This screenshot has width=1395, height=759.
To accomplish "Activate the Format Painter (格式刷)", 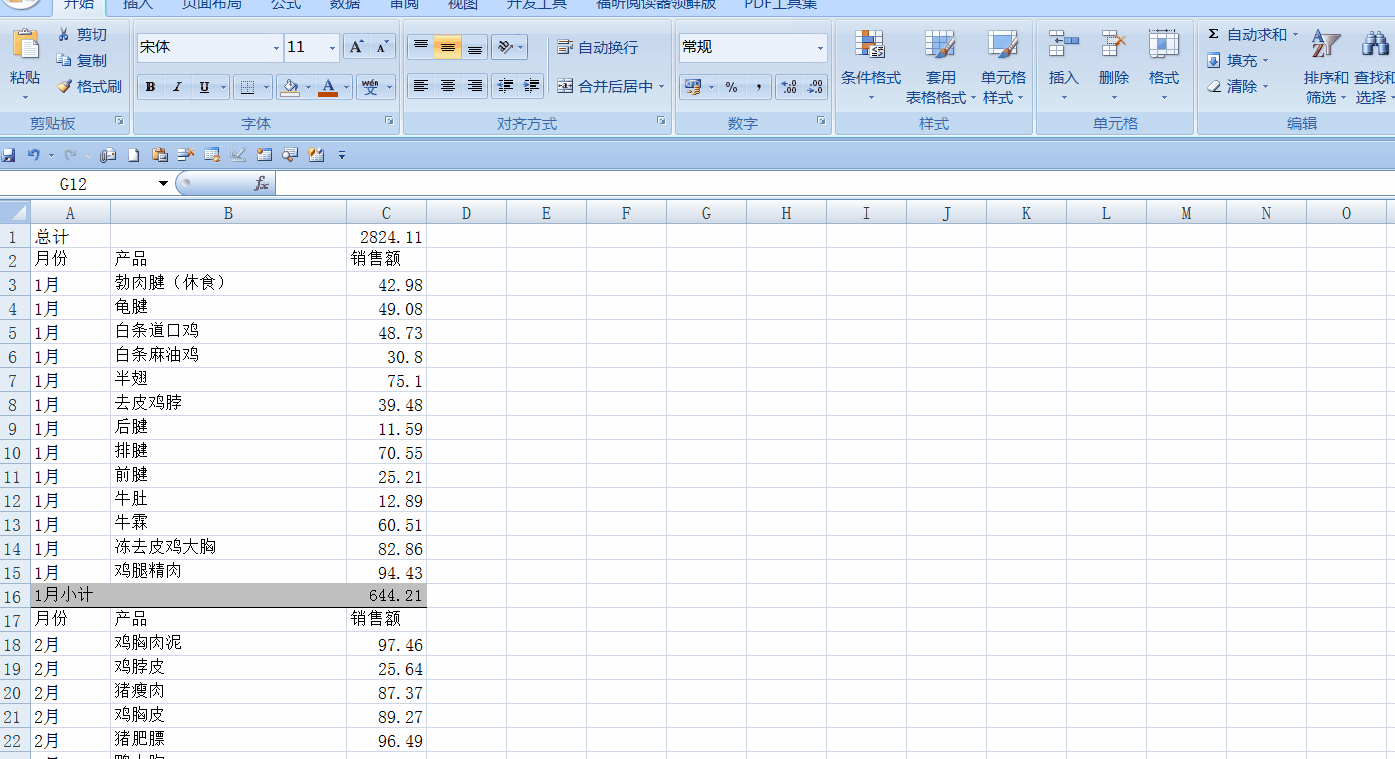I will click(89, 87).
